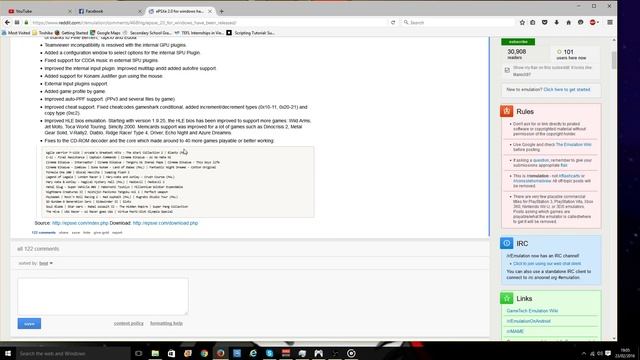Open the Getting Started bookmark
640x360 pixels.
pyautogui.click(x=71, y=33)
